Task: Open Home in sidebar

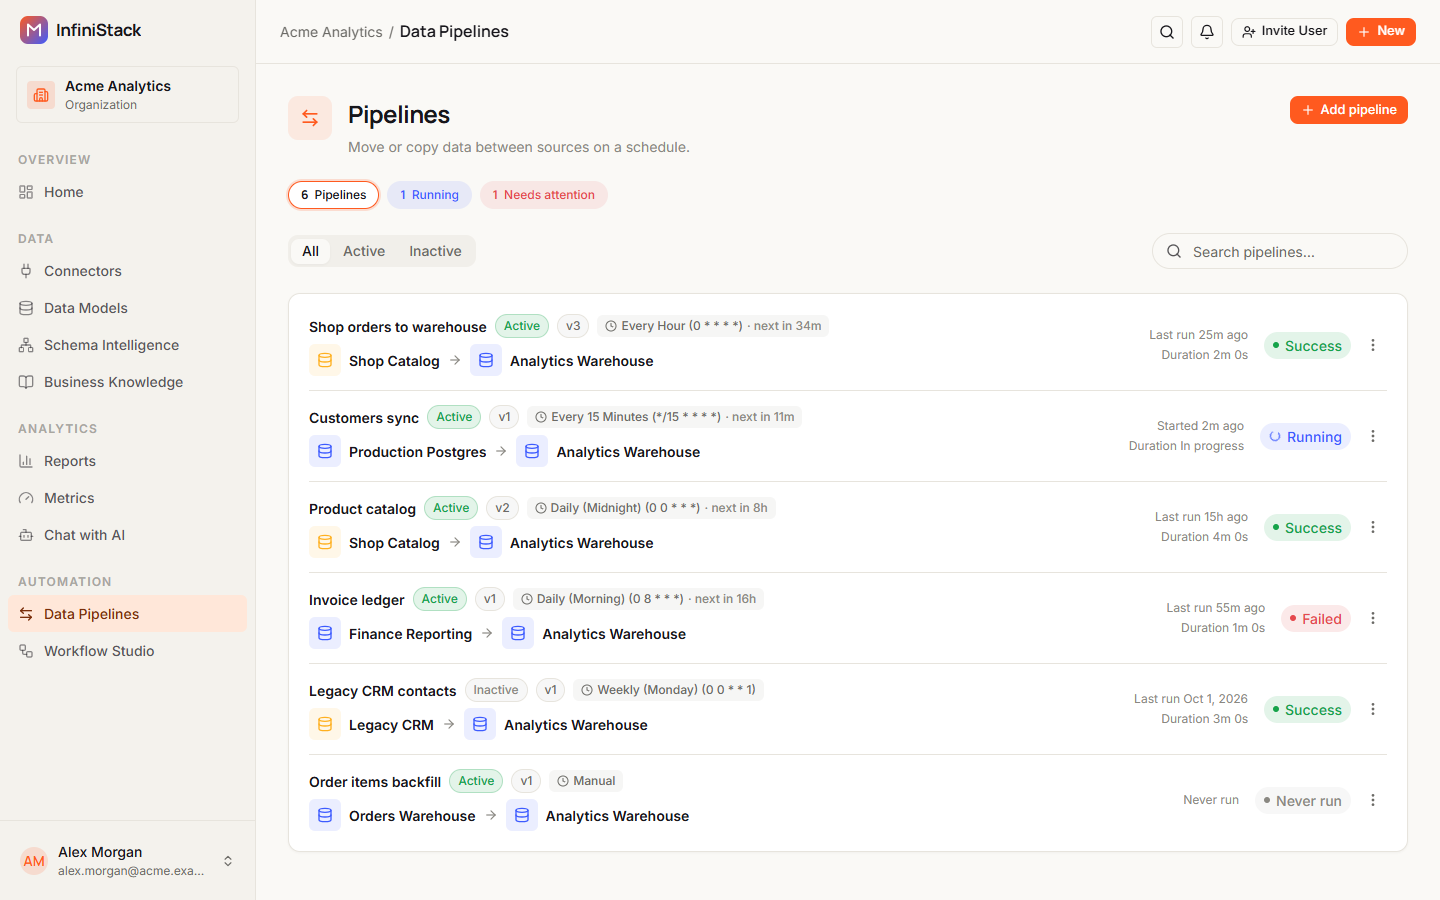Action: point(127,192)
